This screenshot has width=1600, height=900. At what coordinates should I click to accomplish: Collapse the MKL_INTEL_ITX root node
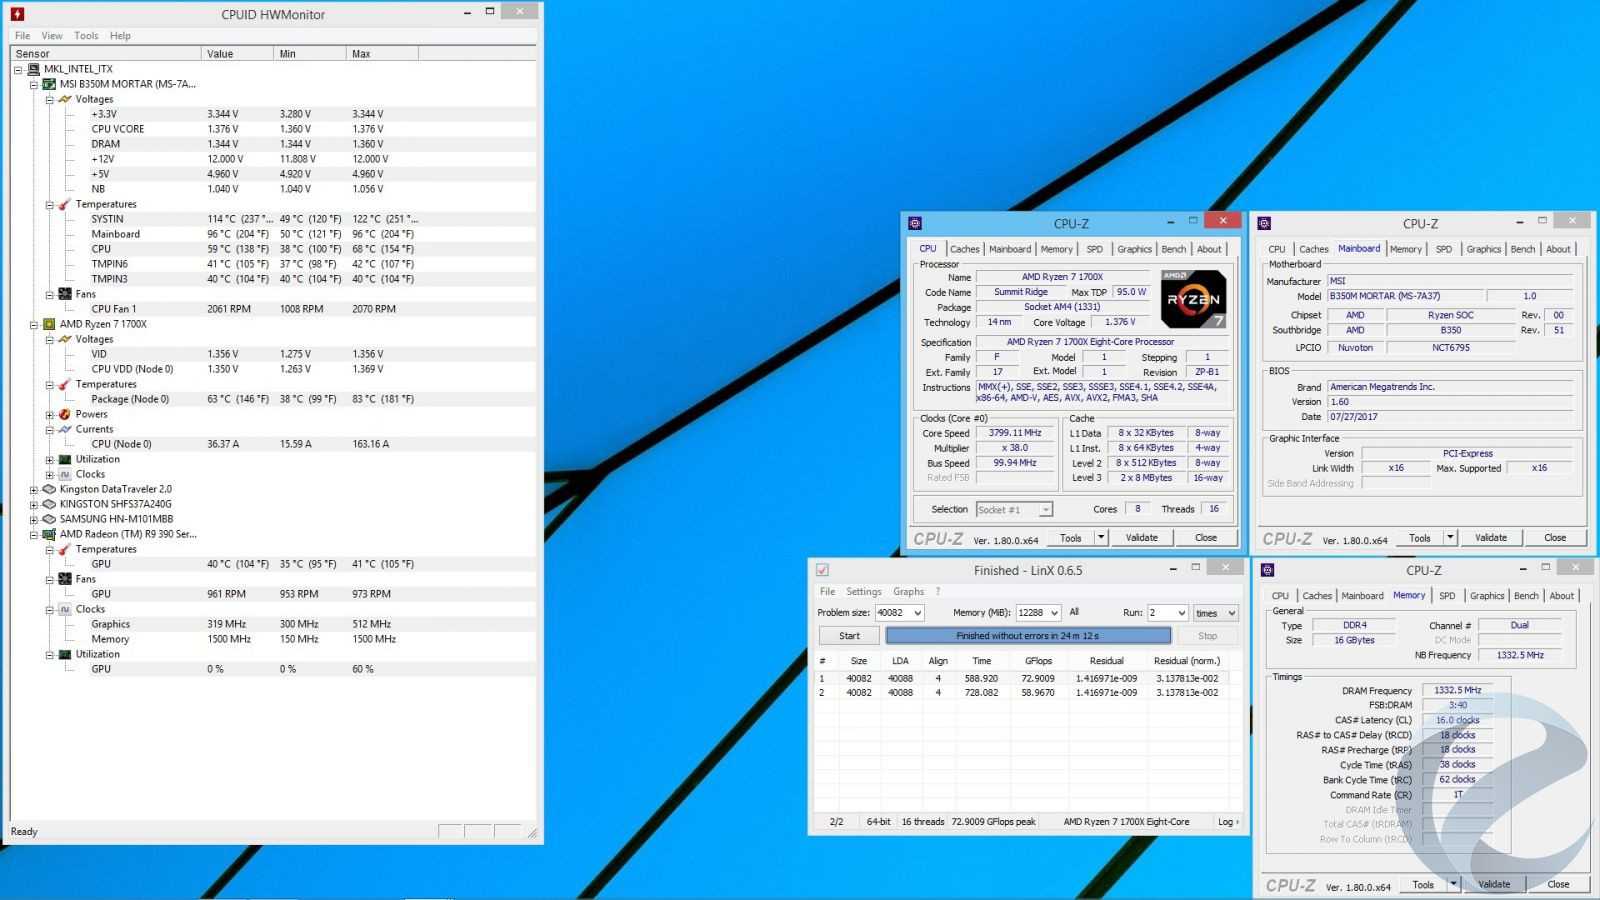pos(18,69)
